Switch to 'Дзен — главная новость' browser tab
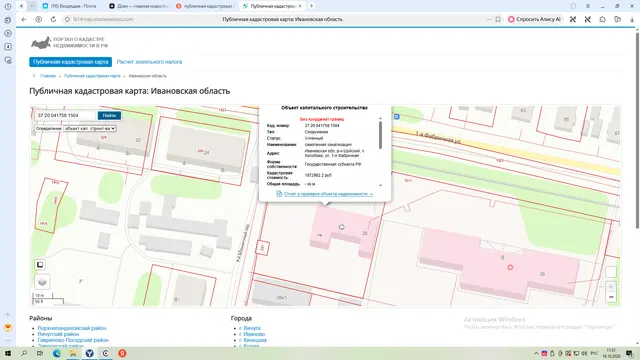 tap(138, 6)
